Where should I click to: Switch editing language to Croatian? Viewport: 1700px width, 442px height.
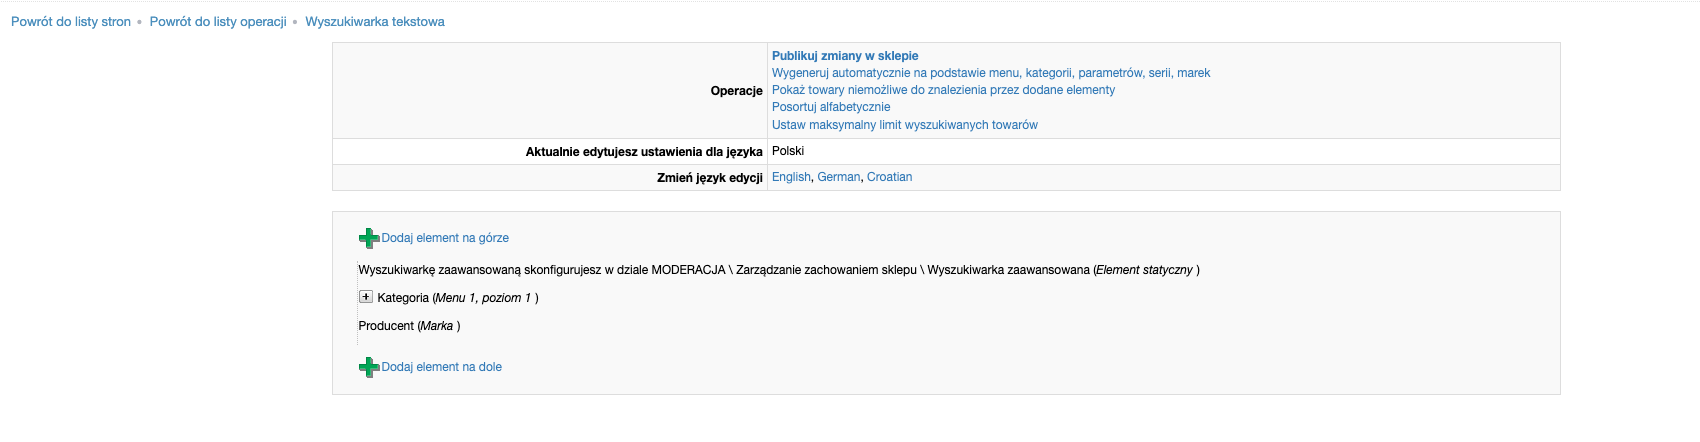tap(889, 177)
